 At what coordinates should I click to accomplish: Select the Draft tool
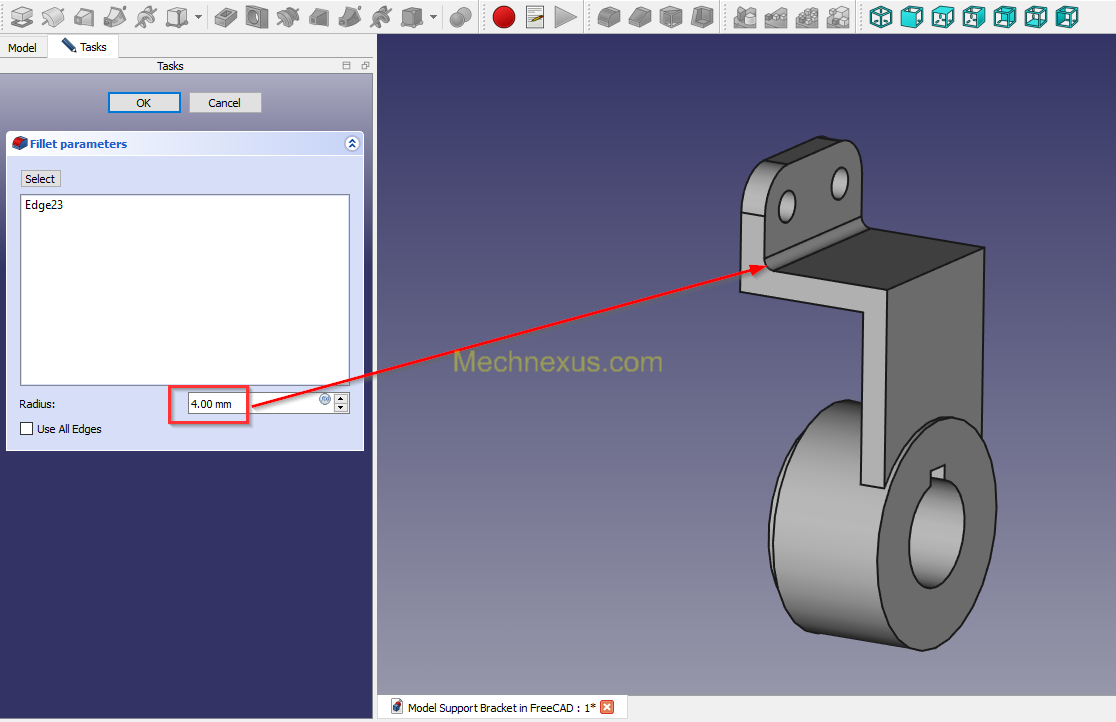click(671, 16)
